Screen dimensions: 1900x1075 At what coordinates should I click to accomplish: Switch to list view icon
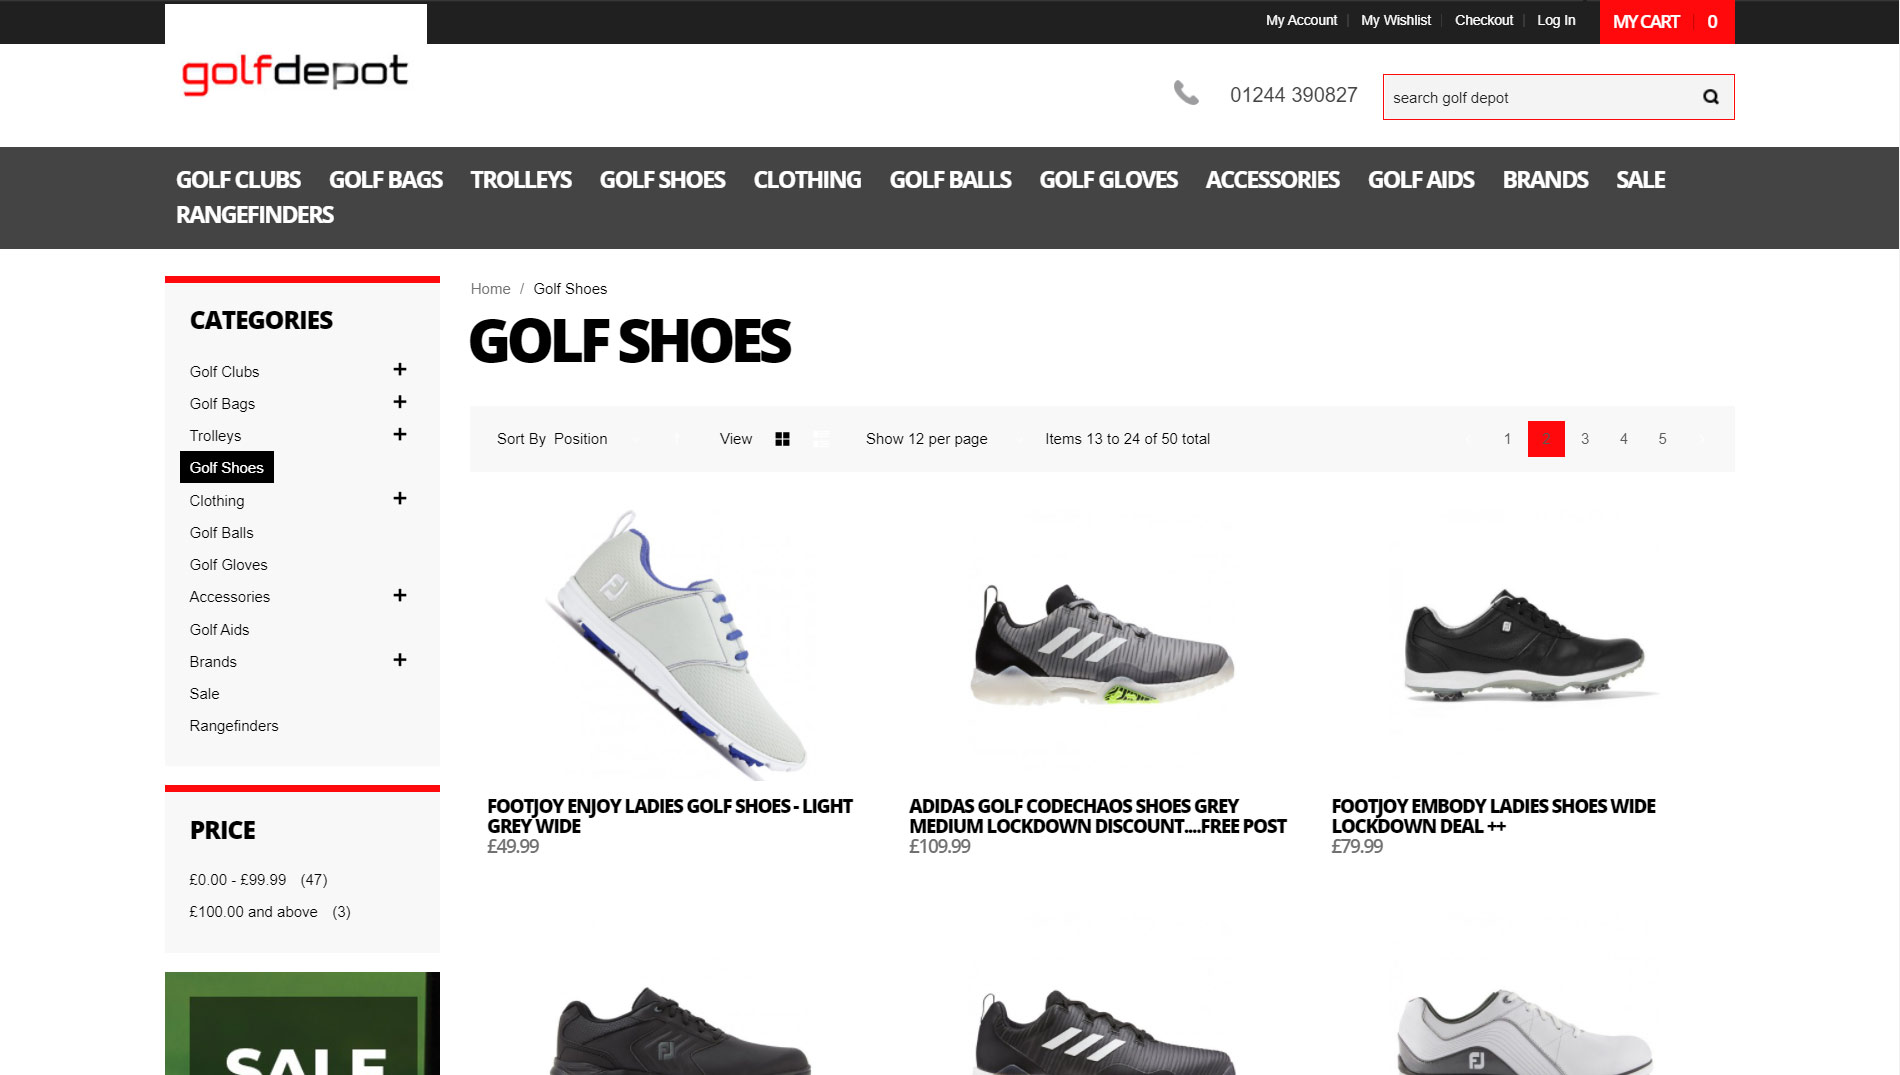[821, 439]
